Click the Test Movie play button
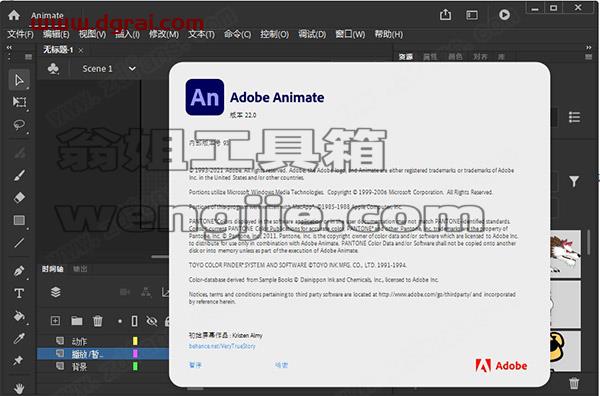This screenshot has height=396, width=600. pyautogui.click(x=504, y=15)
